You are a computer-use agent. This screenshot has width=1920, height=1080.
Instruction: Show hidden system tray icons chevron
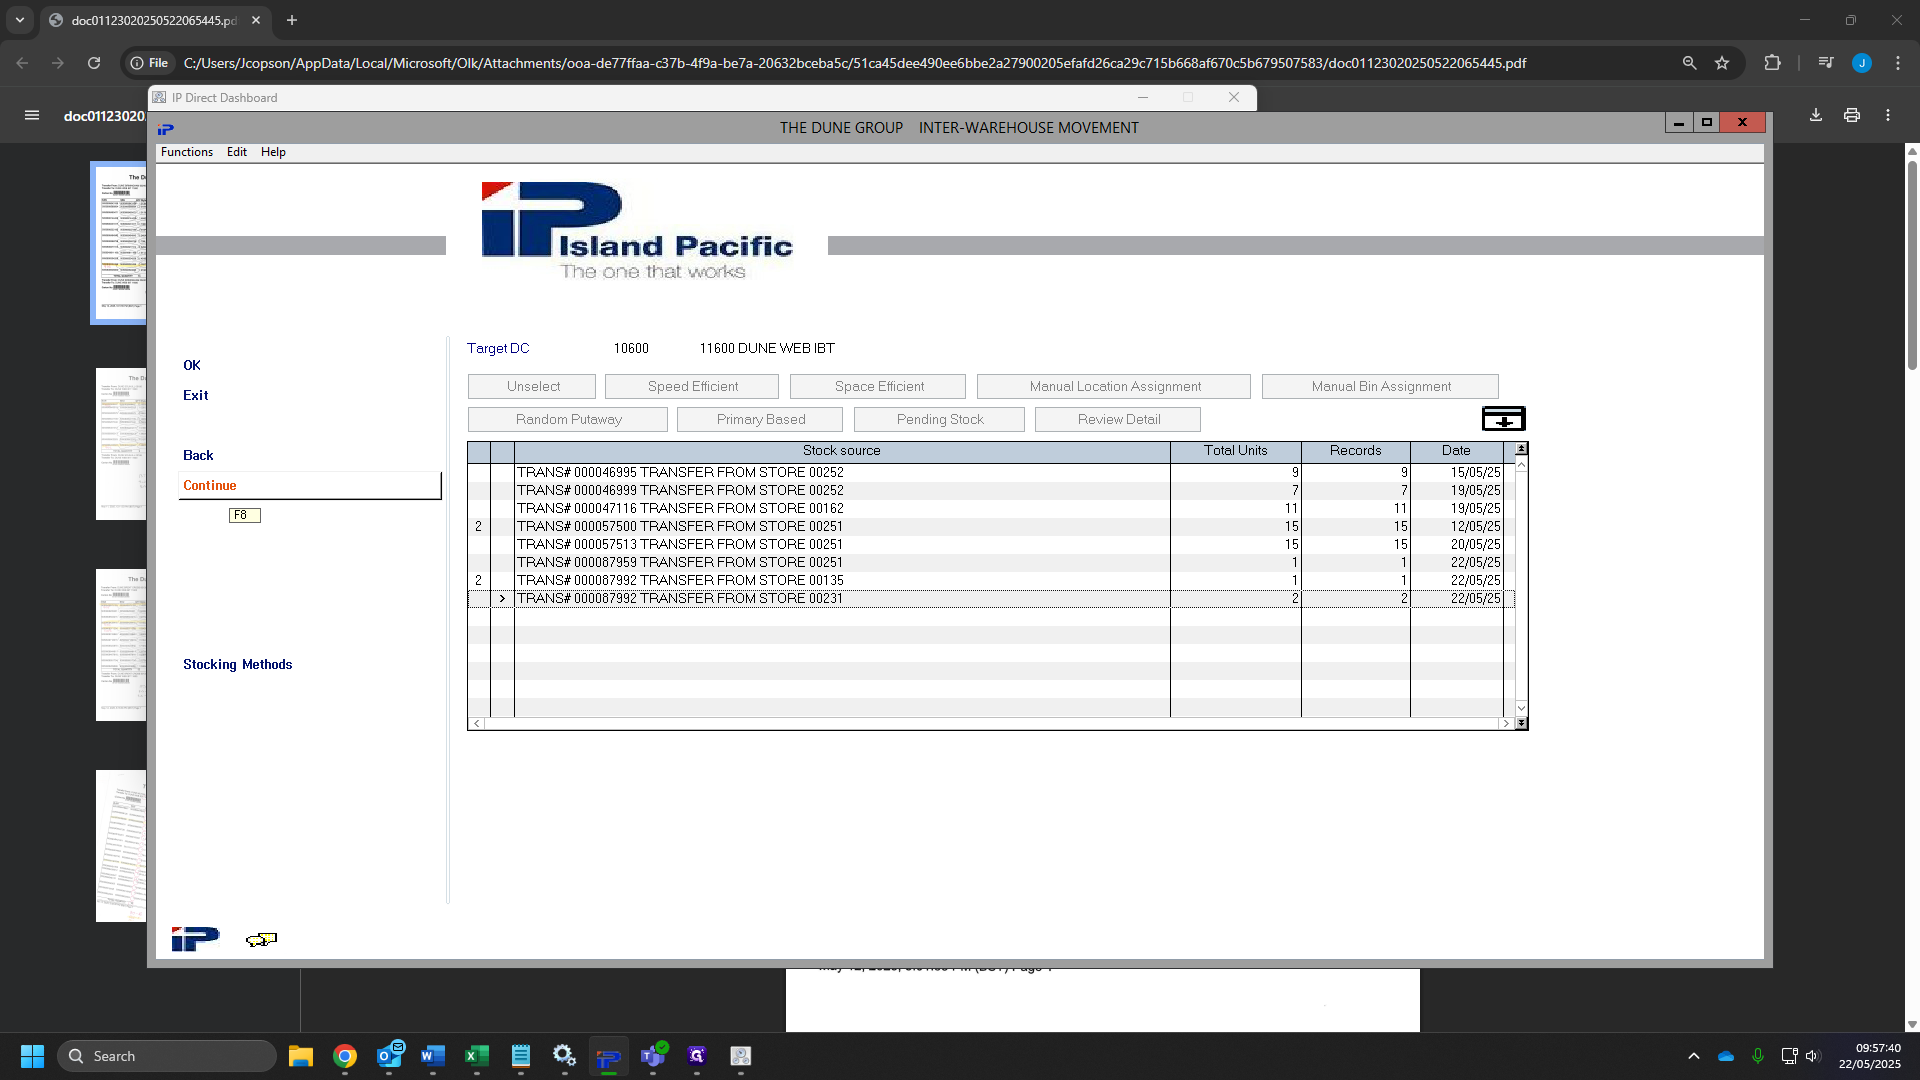coord(1694,1056)
